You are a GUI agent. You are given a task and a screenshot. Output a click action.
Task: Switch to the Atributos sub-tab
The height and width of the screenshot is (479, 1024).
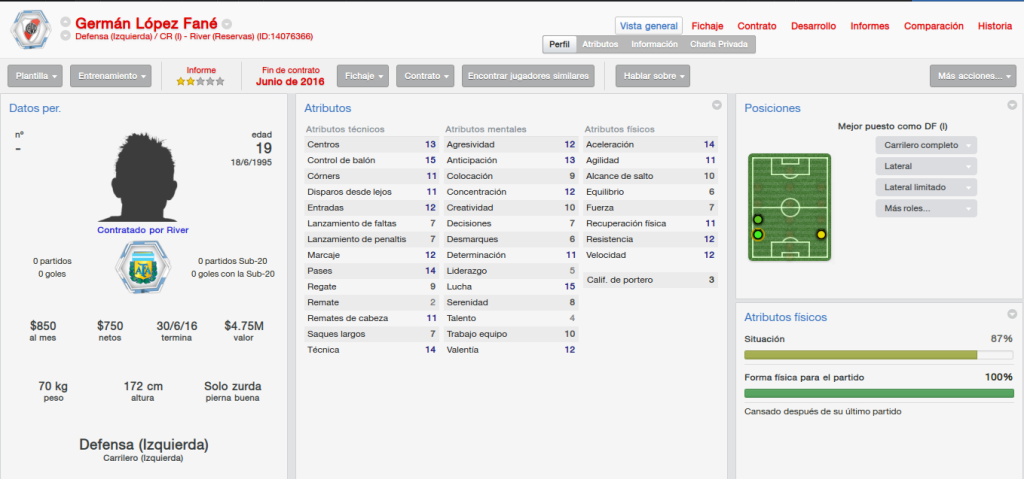(x=600, y=44)
